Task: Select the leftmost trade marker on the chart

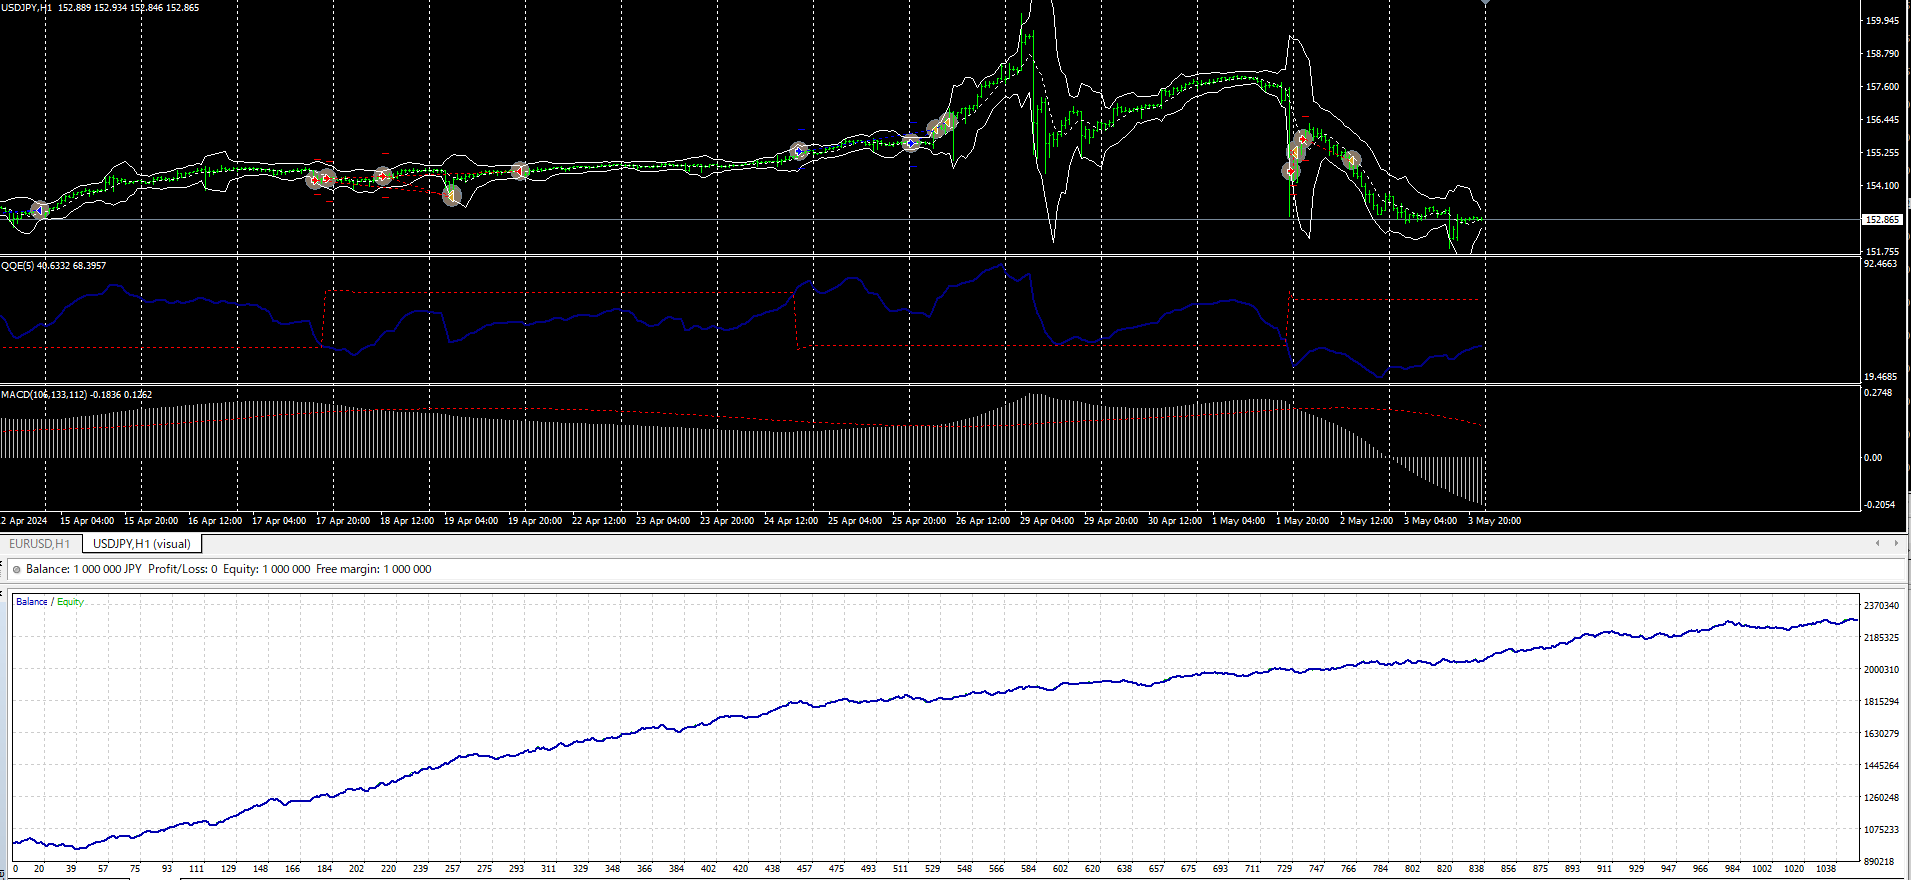Action: coord(40,210)
